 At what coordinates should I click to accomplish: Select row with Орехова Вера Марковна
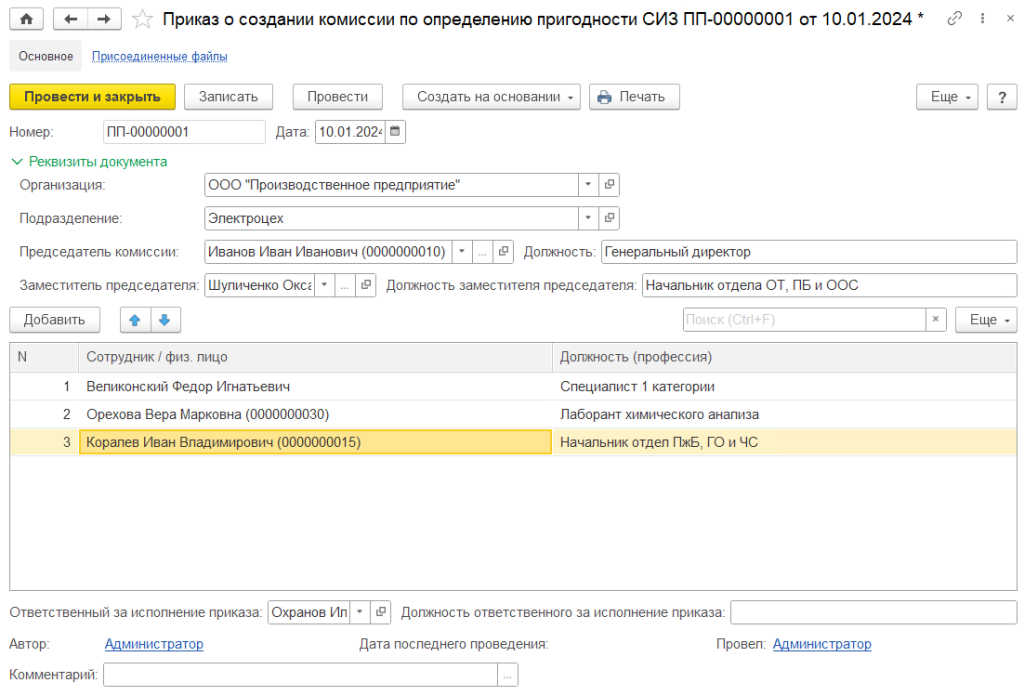207,414
